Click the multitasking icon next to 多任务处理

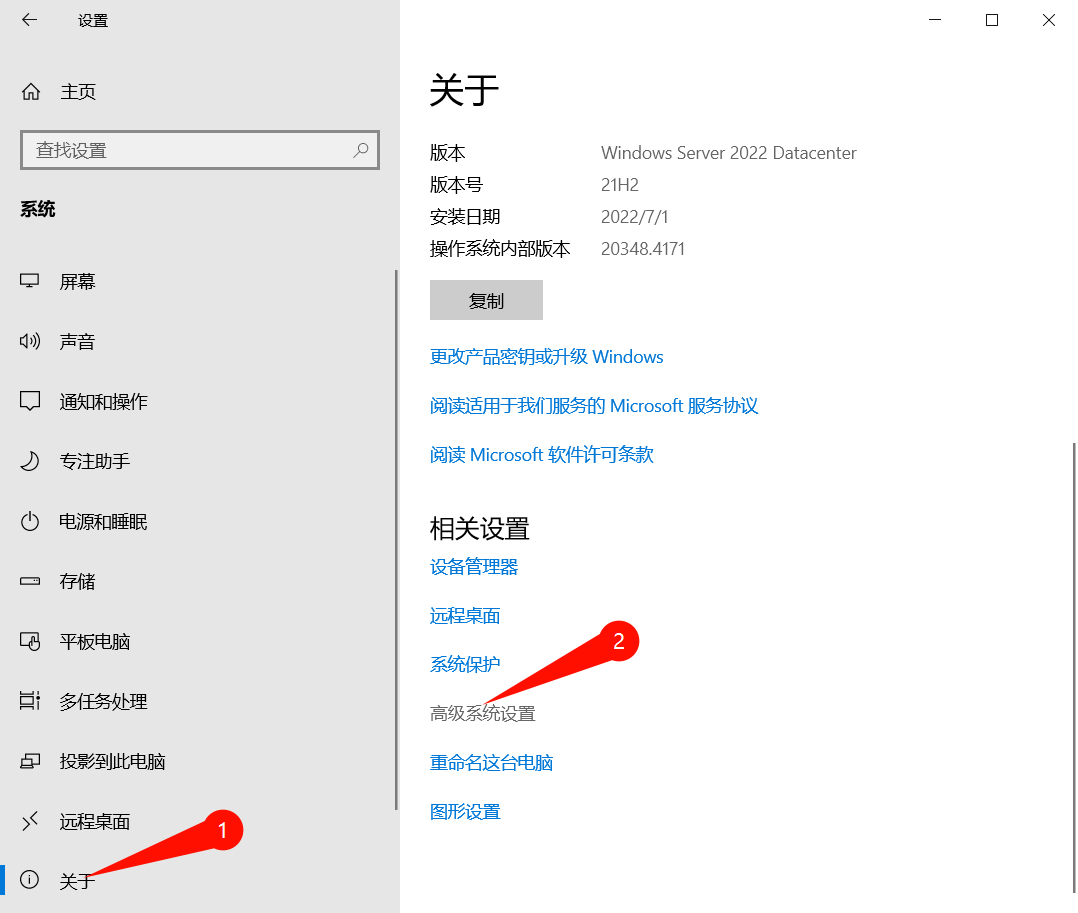[30, 701]
